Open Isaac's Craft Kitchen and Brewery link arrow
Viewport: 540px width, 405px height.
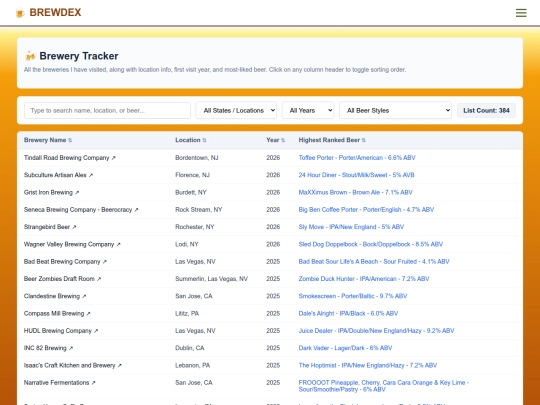(x=119, y=365)
